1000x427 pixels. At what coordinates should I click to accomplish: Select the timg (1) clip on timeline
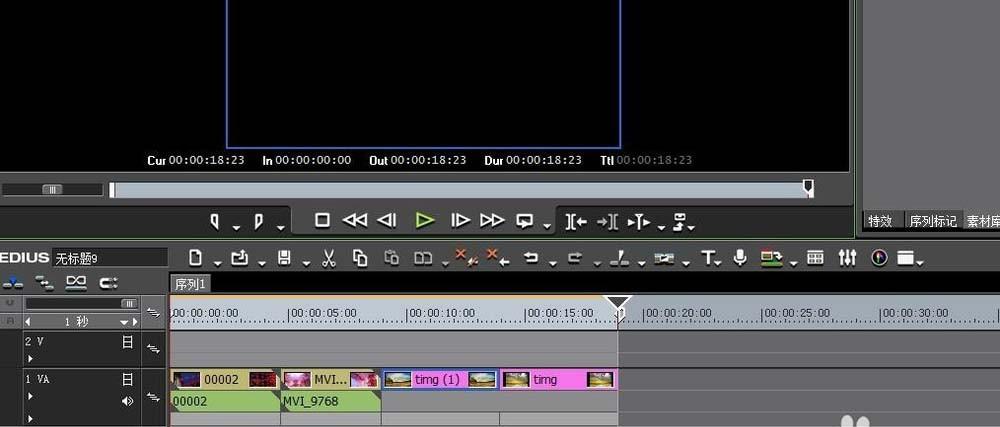point(440,380)
